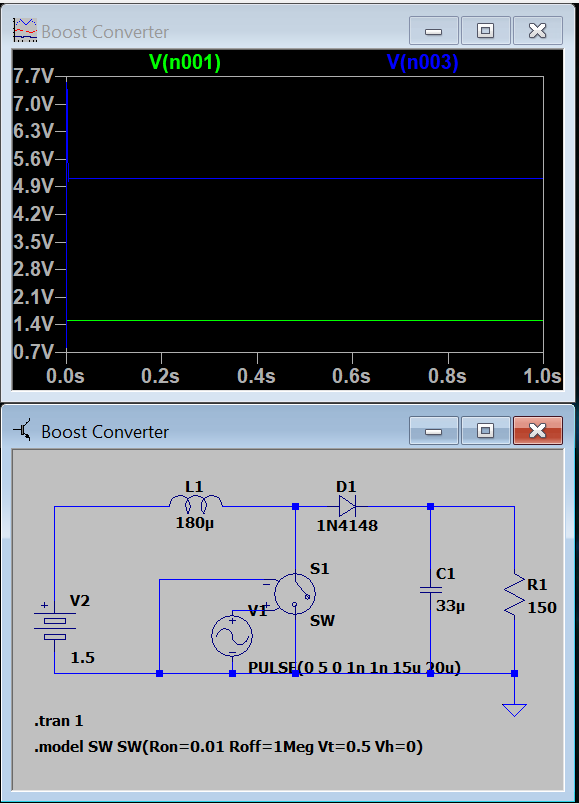The height and width of the screenshot is (804, 579).
Task: Click the 2.8V axis label
Action: pyautogui.click(x=33, y=269)
